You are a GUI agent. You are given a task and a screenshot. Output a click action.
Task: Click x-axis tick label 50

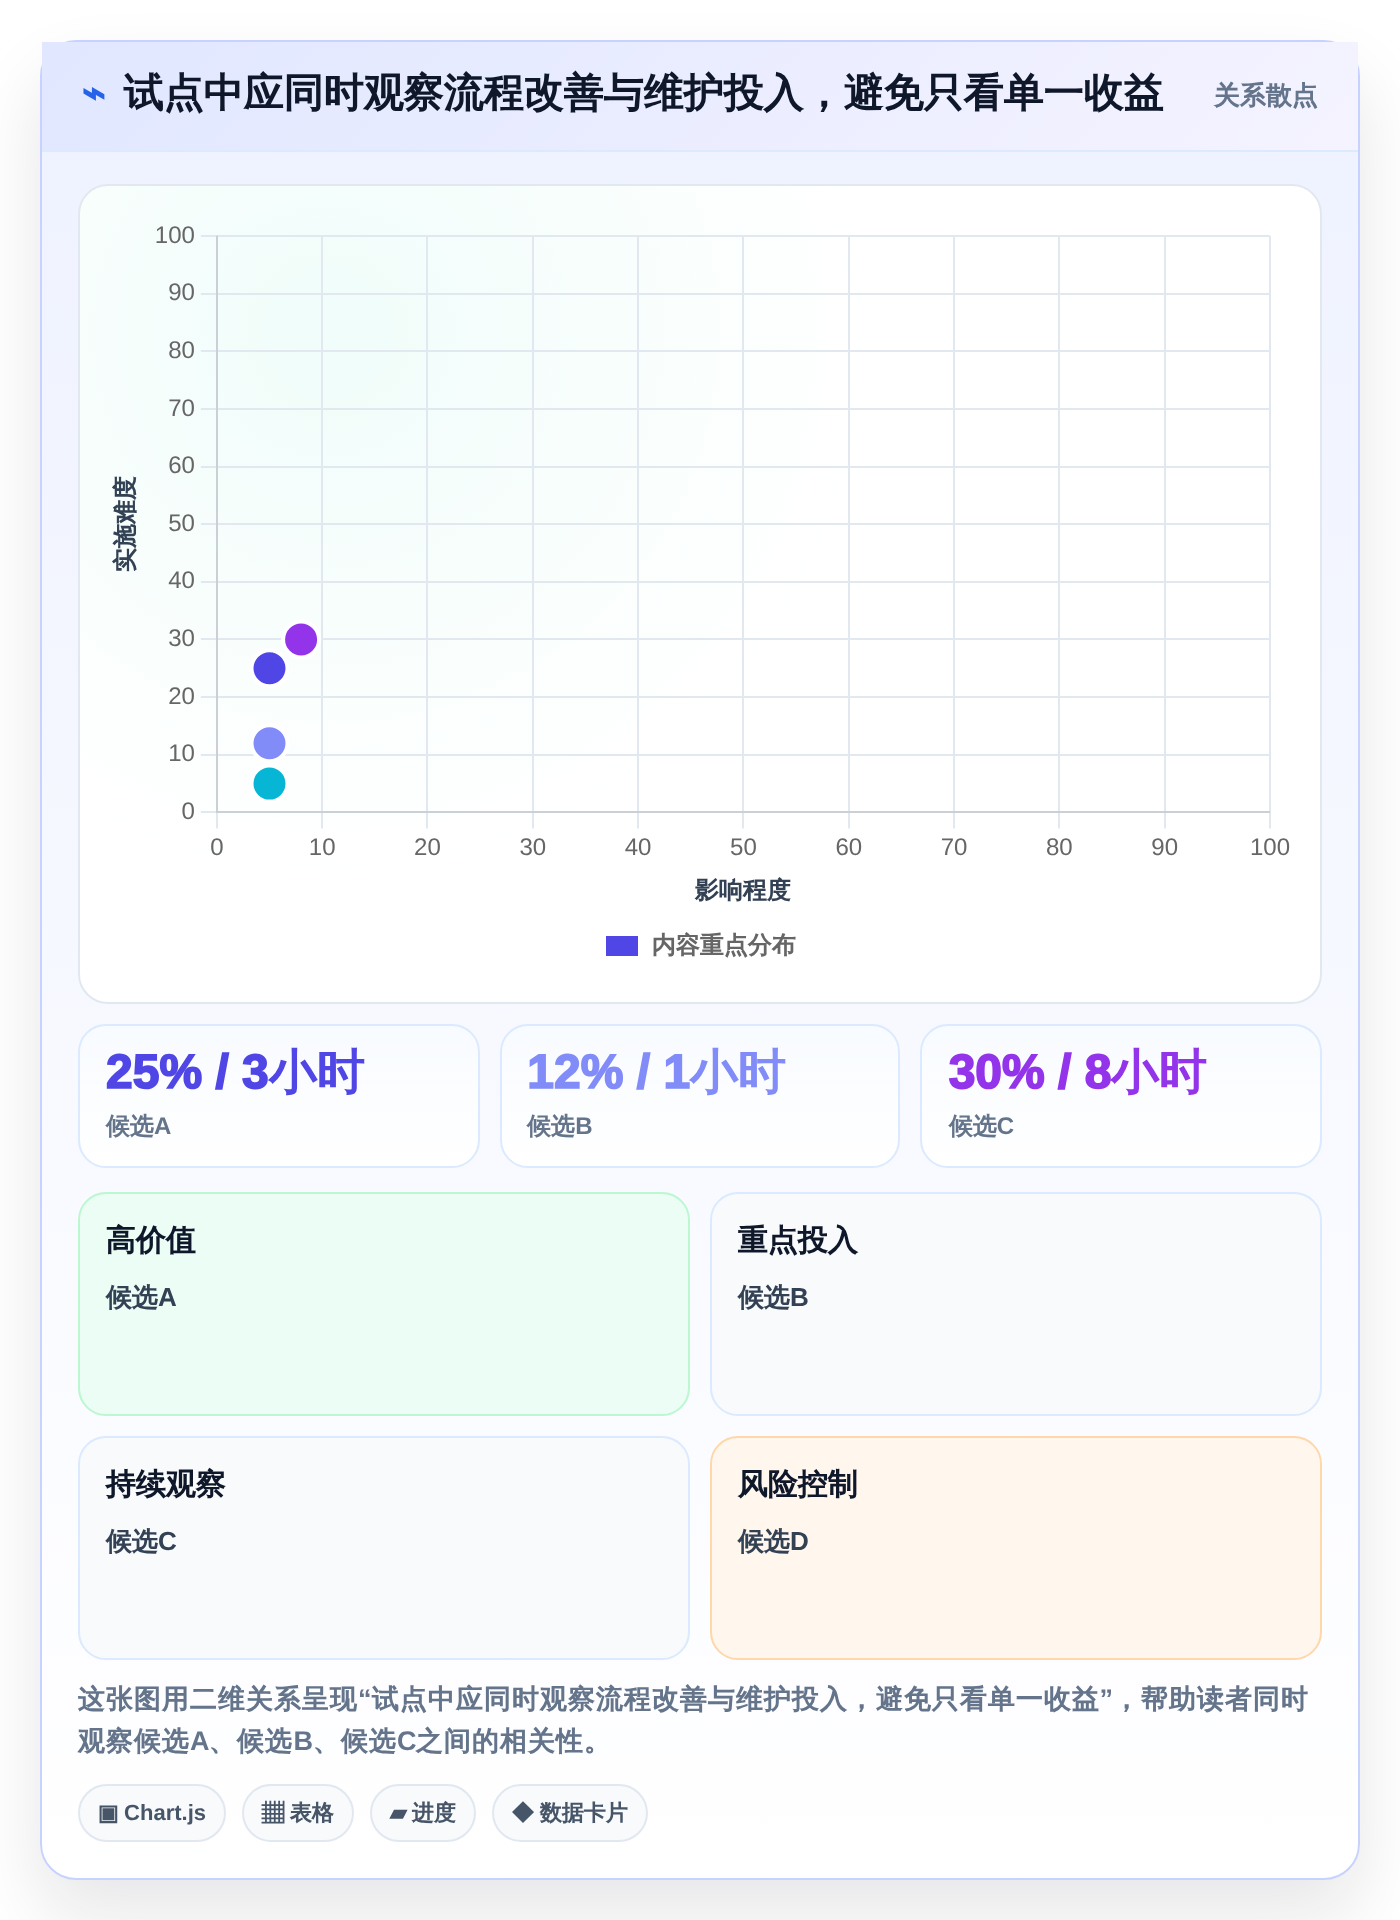coord(743,847)
